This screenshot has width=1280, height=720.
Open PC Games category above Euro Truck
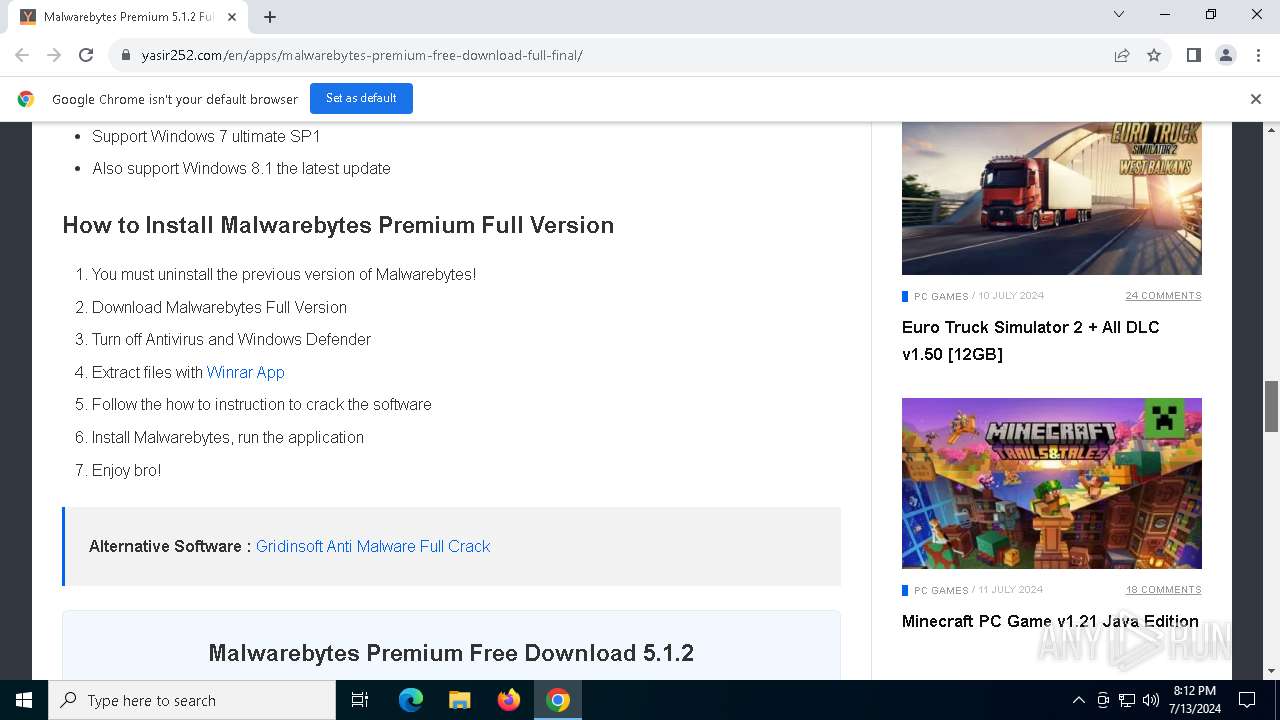pyautogui.click(x=941, y=296)
